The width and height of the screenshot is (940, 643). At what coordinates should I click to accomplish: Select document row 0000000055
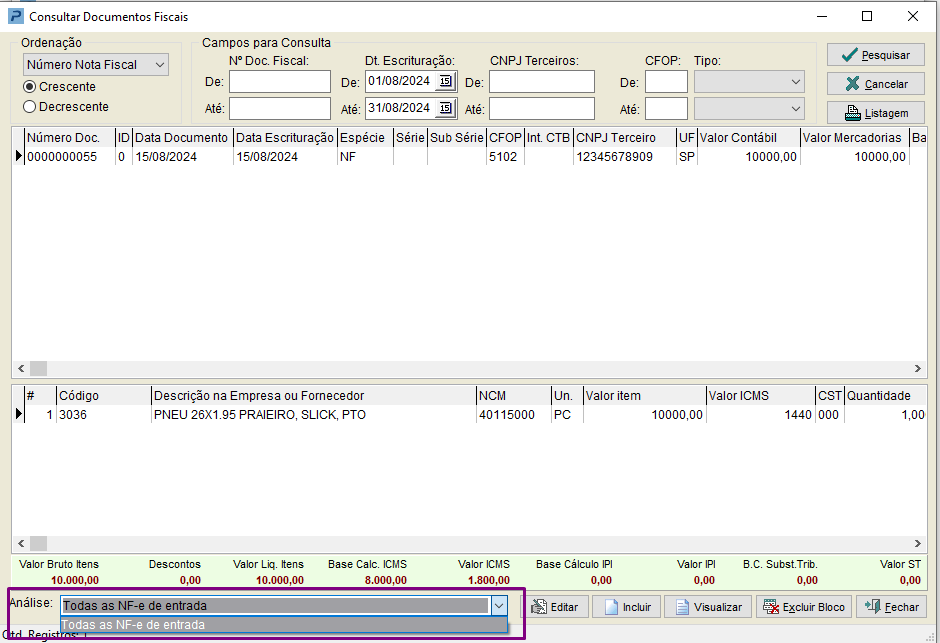pyautogui.click(x=468, y=157)
